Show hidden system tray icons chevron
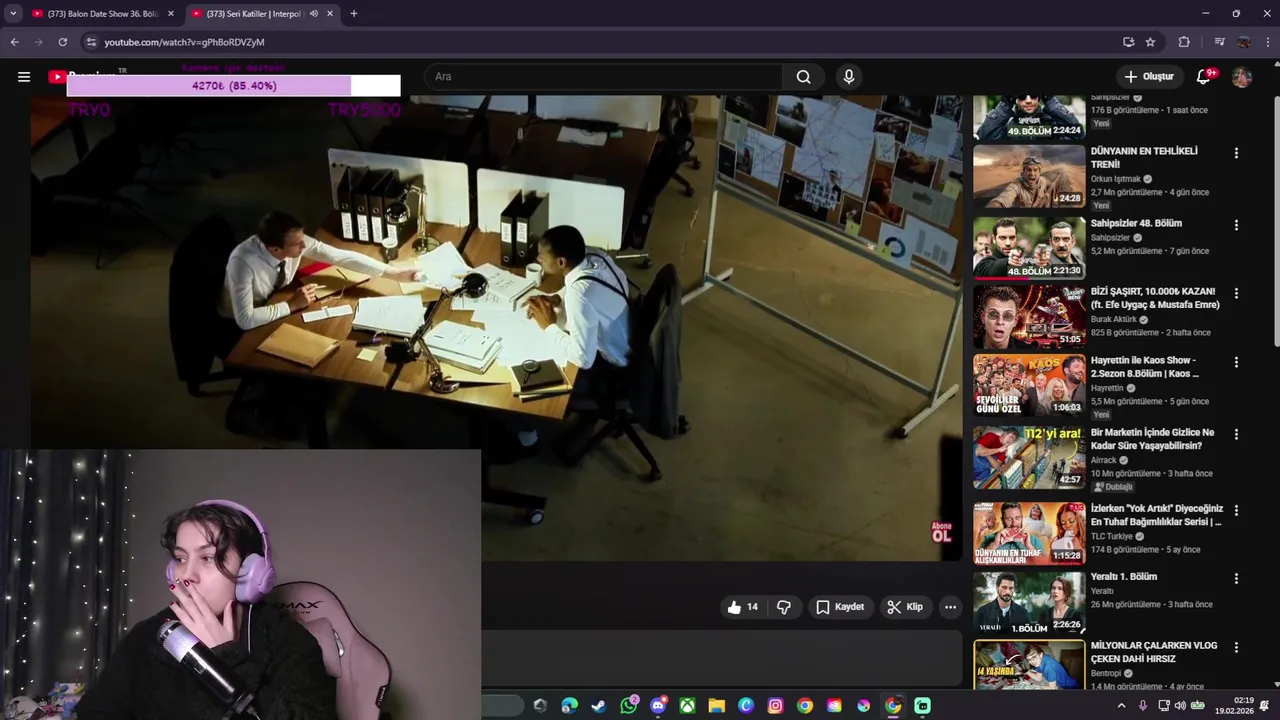1280x720 pixels. (1121, 706)
